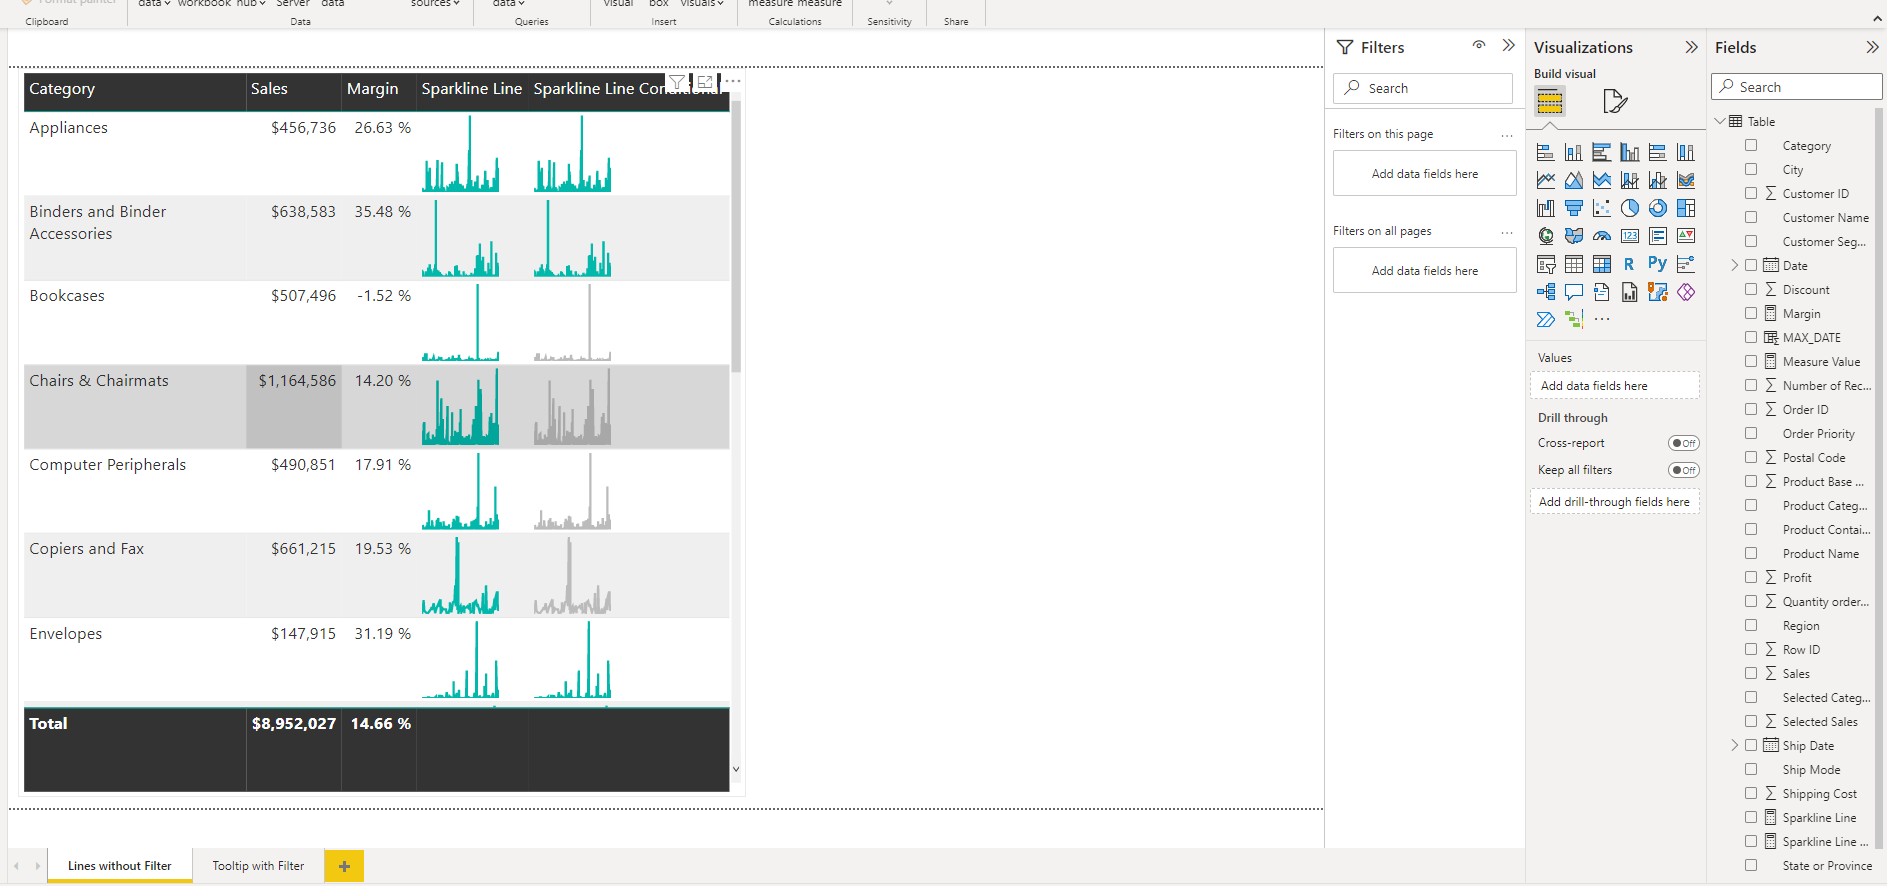
Task: Select the Lines without Filter page tab
Action: click(x=120, y=866)
